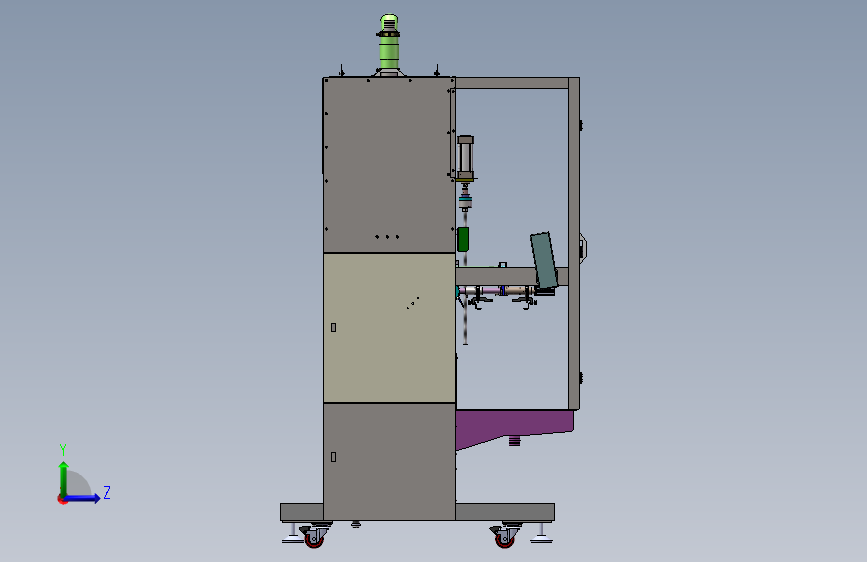Select the rightmost leveling foot
867x562 pixels.
tap(541, 533)
